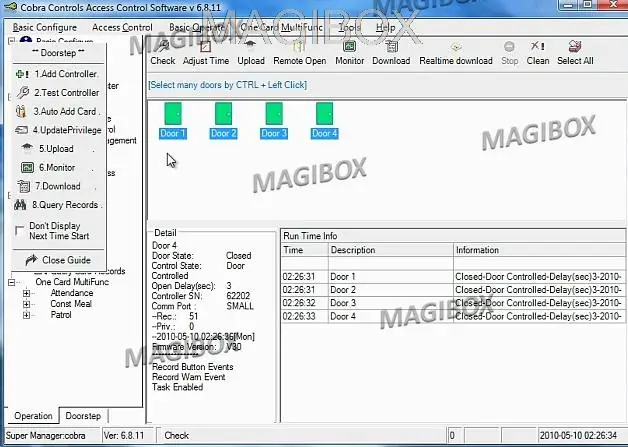Tick Don't Display Next Time Start checkbox
The image size is (628, 447).
(19, 231)
